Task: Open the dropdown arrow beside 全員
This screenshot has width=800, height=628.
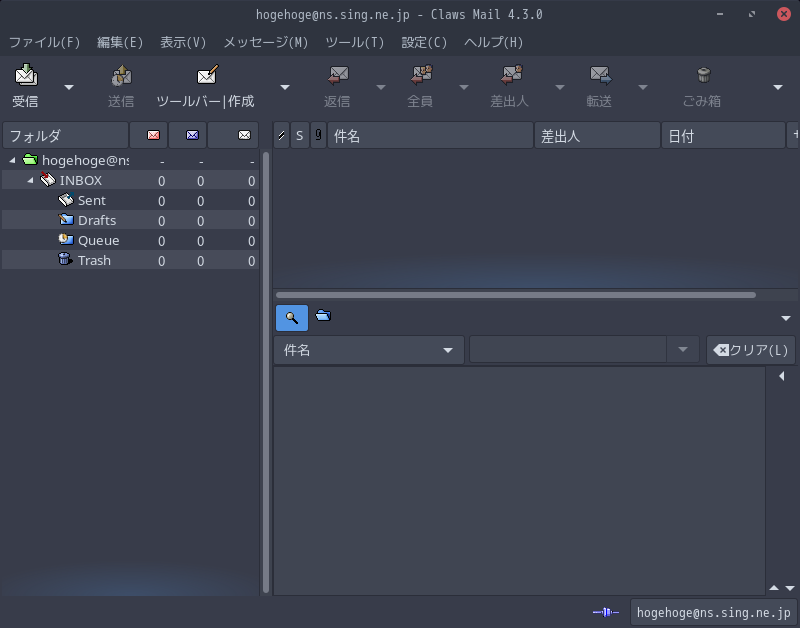Action: click(x=464, y=87)
